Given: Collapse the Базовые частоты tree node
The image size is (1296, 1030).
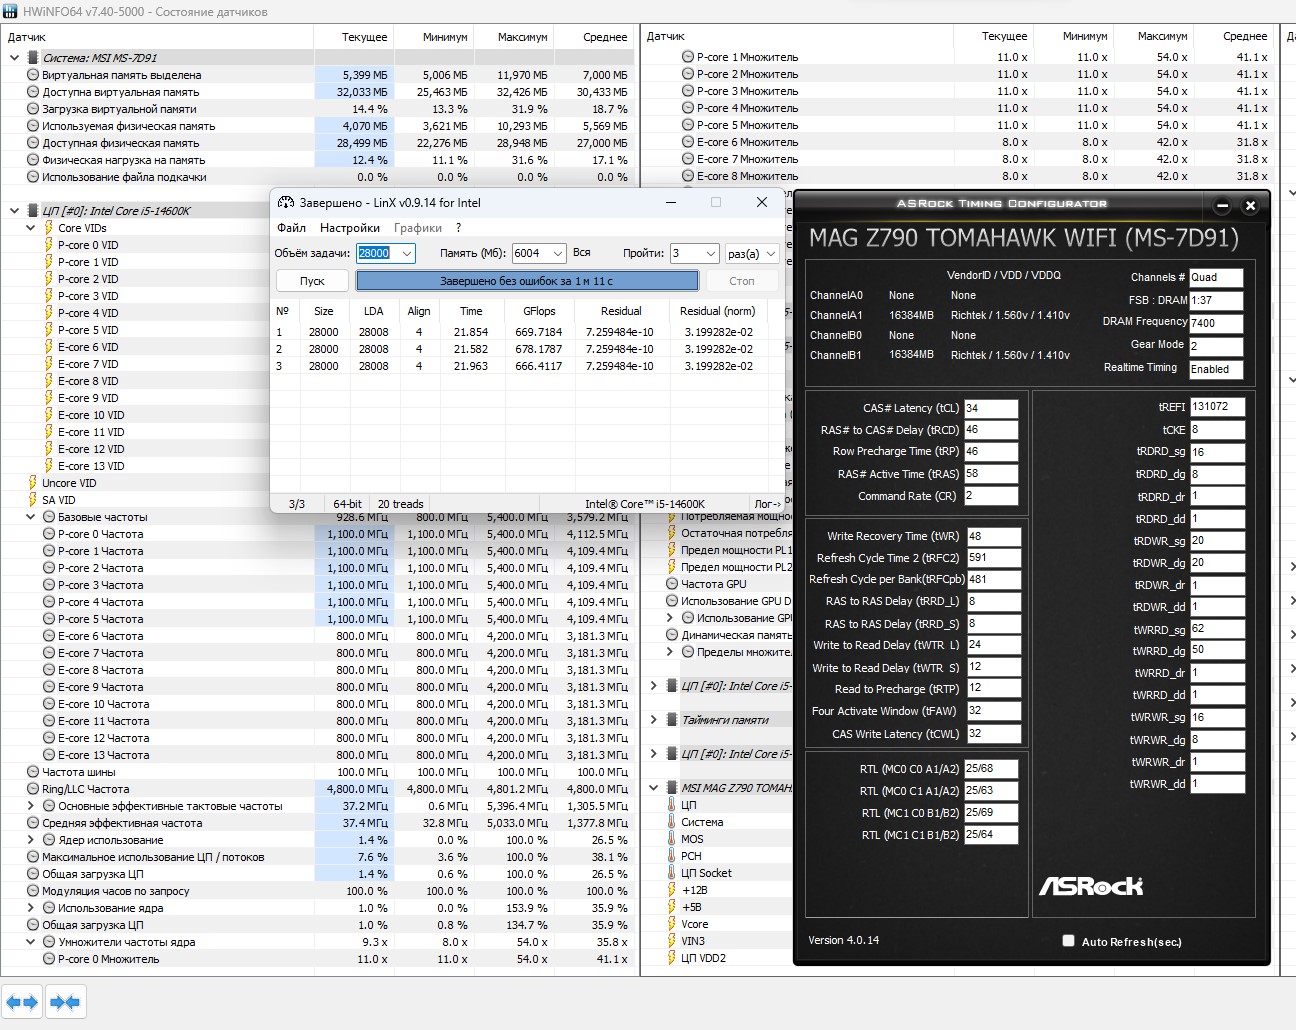Looking at the screenshot, I should [30, 517].
